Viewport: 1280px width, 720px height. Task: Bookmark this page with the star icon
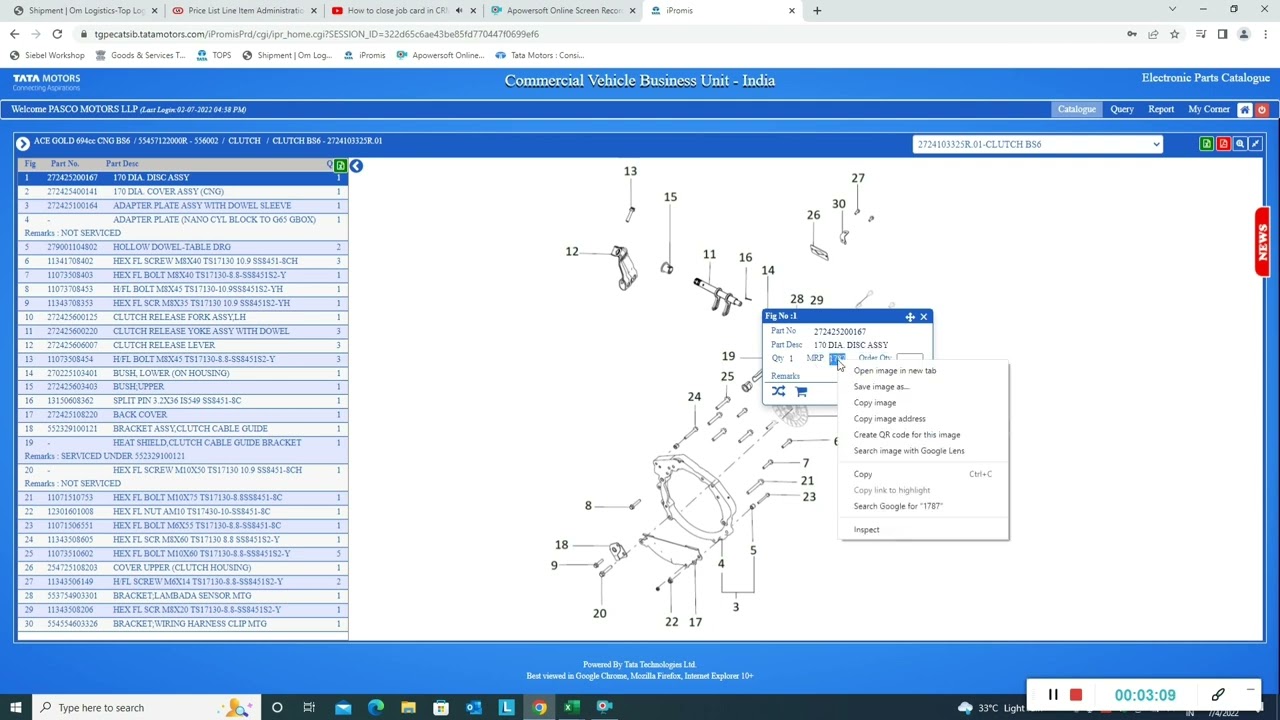tap(1175, 34)
